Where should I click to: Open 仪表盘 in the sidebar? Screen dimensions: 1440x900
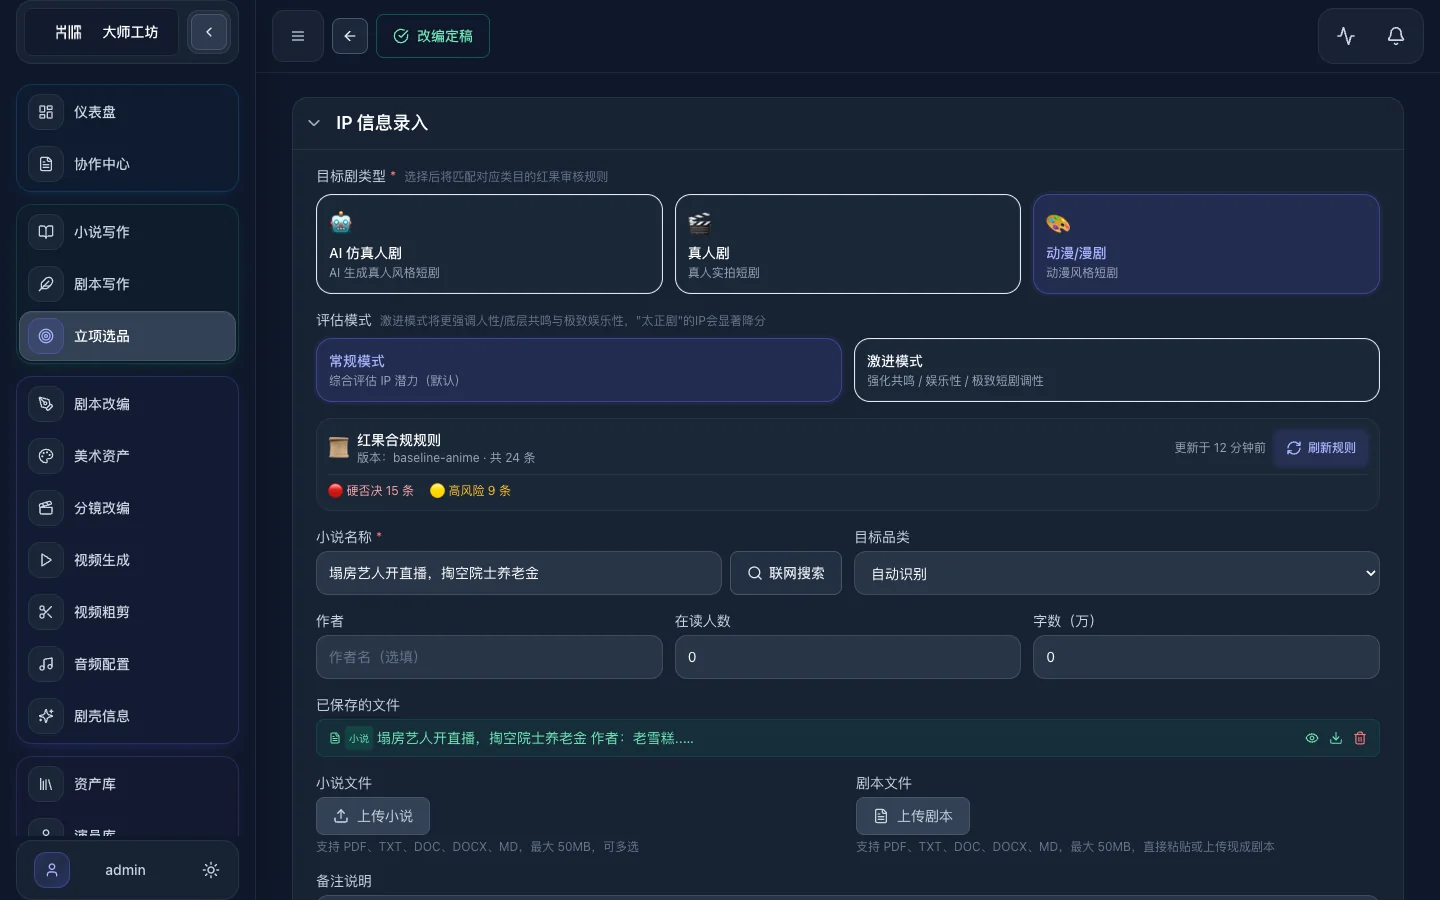[128, 112]
